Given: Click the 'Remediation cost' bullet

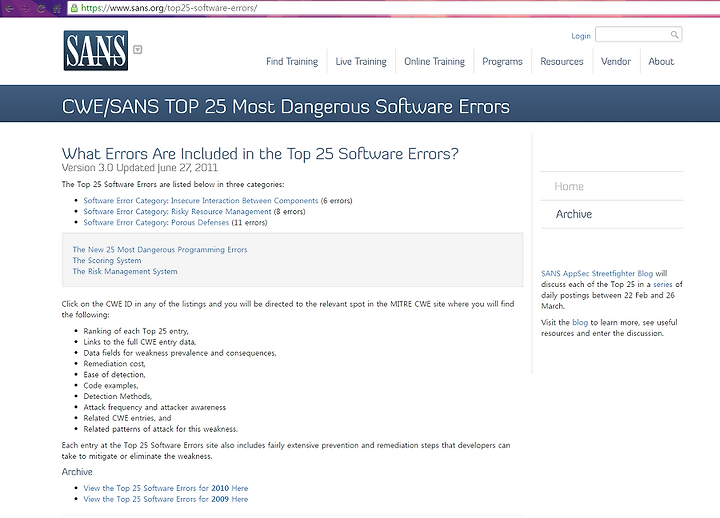Looking at the screenshot, I should (114, 364).
